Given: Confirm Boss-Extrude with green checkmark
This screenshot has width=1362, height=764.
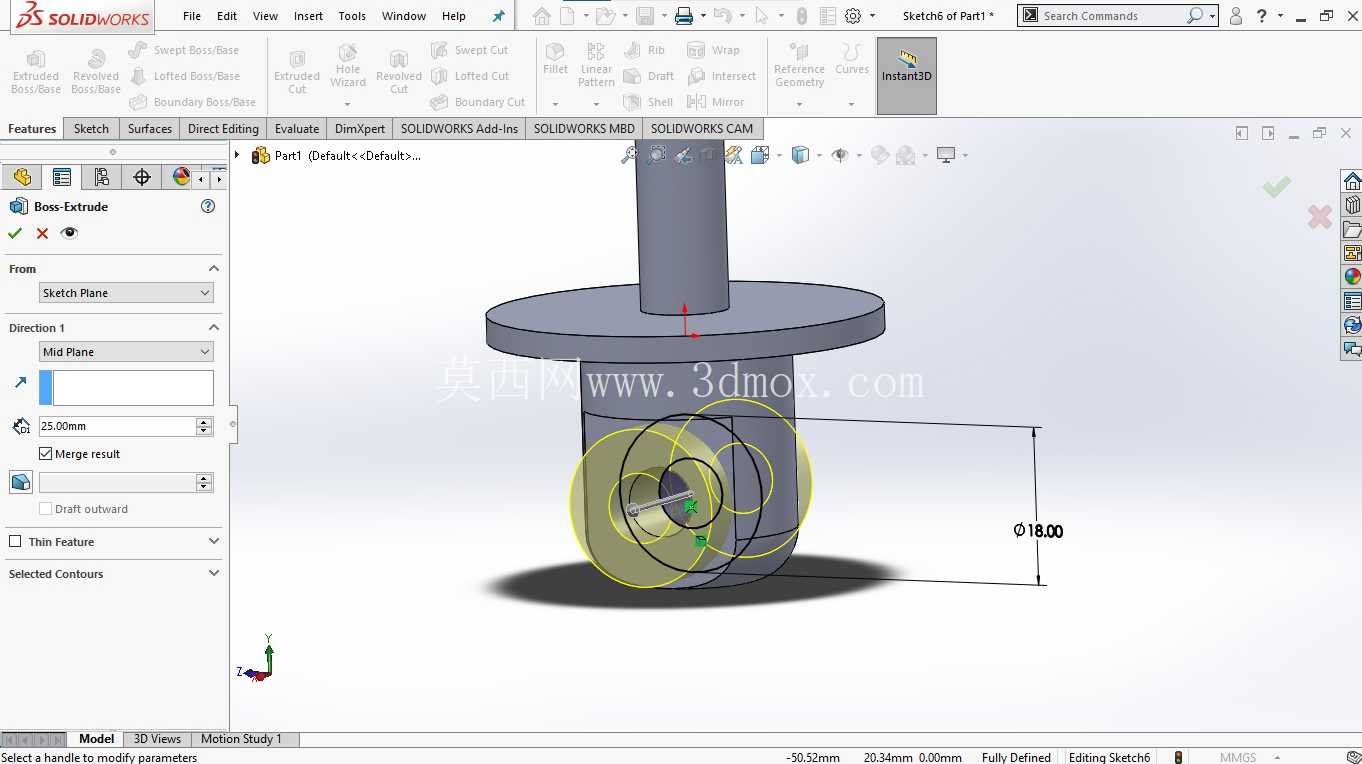Looking at the screenshot, I should [15, 233].
